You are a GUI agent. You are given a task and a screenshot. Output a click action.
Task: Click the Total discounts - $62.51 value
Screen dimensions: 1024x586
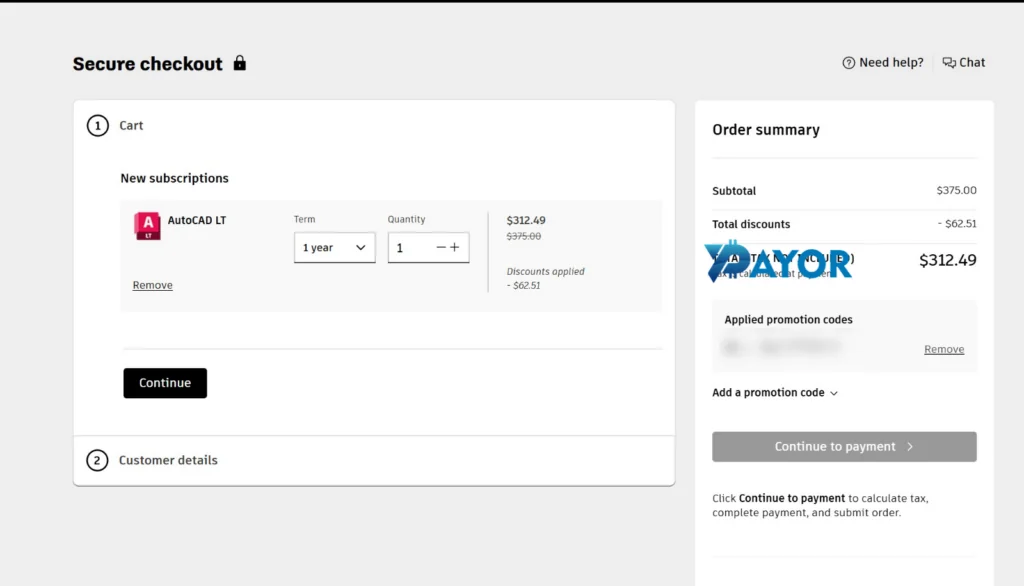[957, 223]
